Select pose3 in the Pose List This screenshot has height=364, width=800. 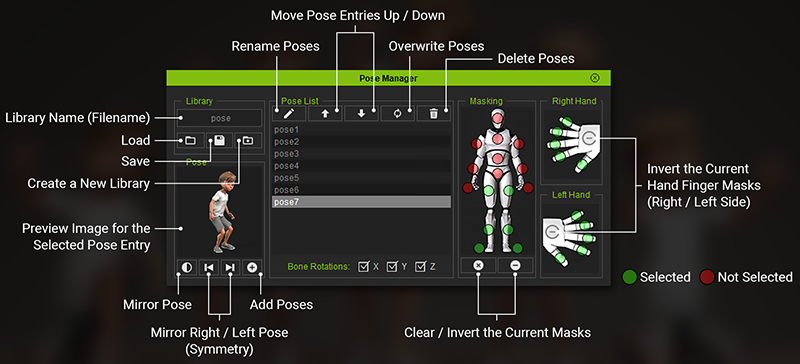[361, 154]
